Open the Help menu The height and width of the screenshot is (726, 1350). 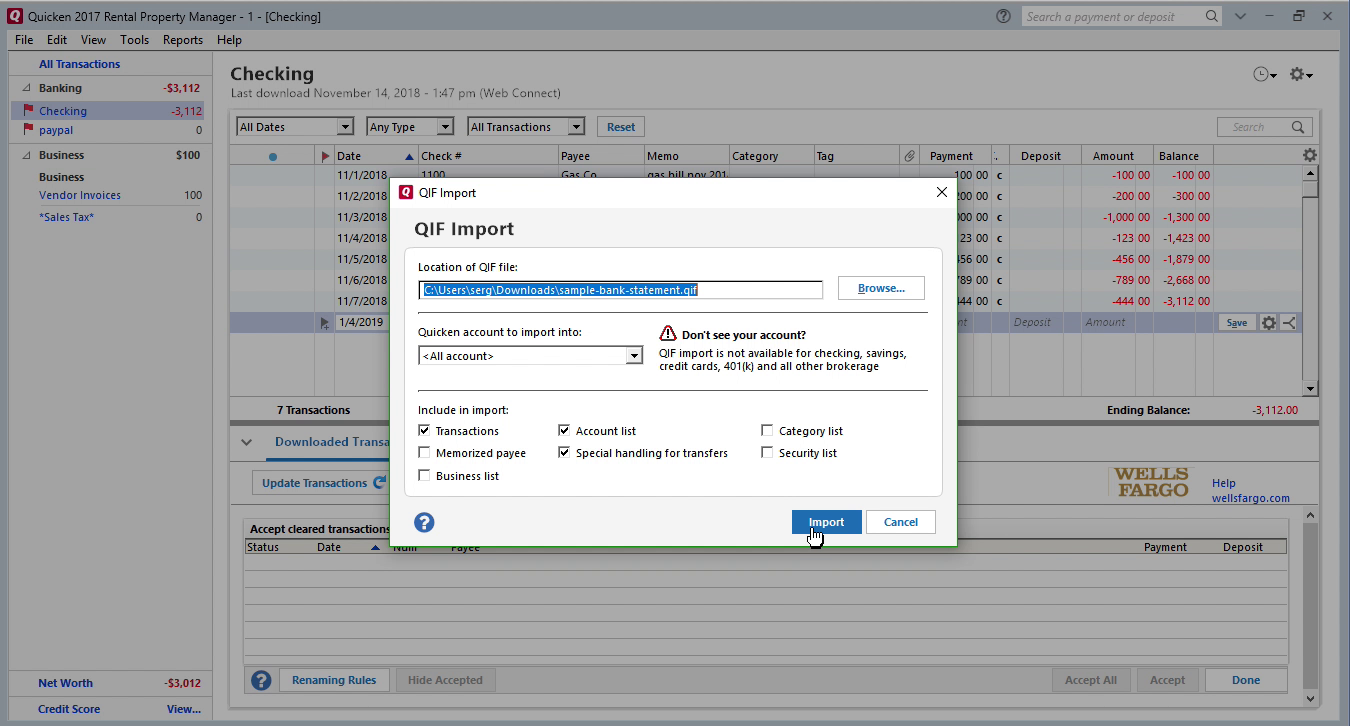pos(229,40)
